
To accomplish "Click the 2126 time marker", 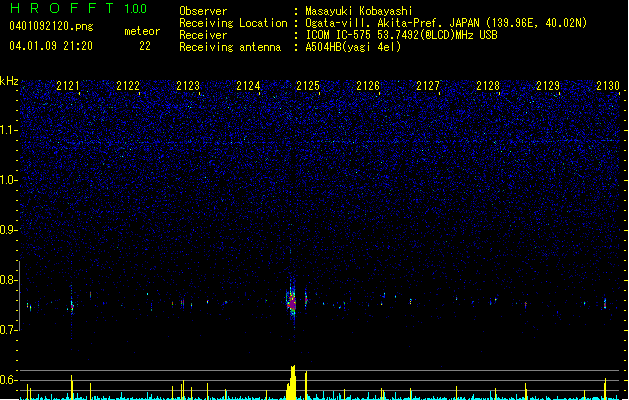I will [368, 86].
